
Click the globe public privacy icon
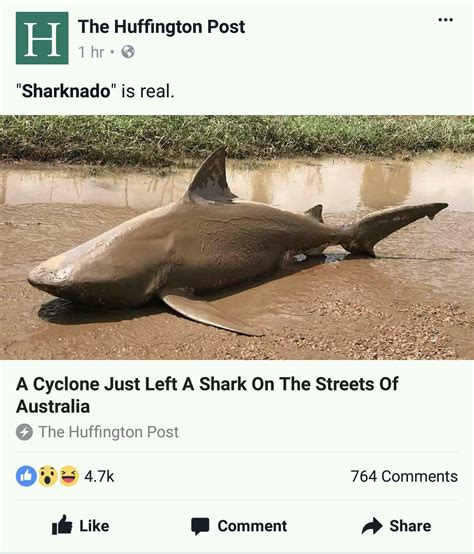tap(128, 52)
